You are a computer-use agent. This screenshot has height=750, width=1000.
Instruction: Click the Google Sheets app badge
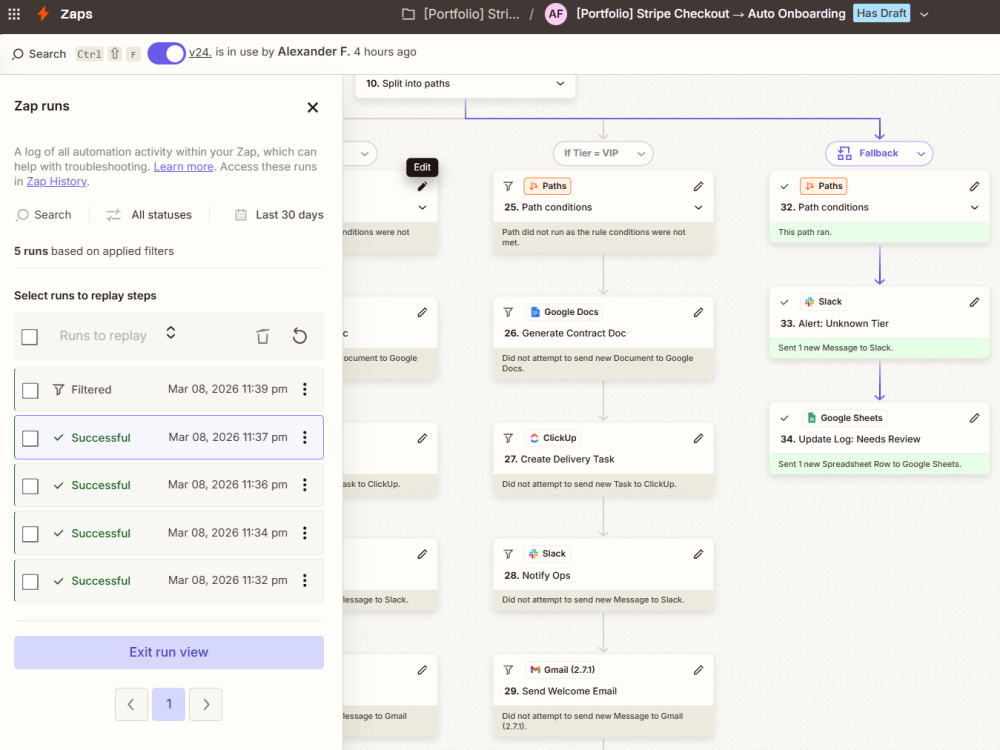(844, 418)
